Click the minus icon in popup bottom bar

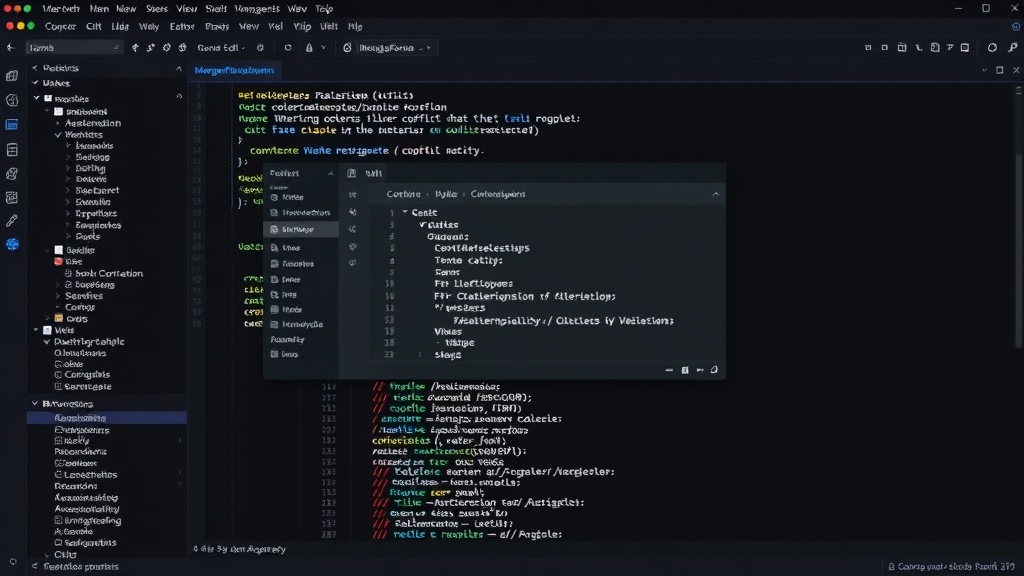(669, 370)
